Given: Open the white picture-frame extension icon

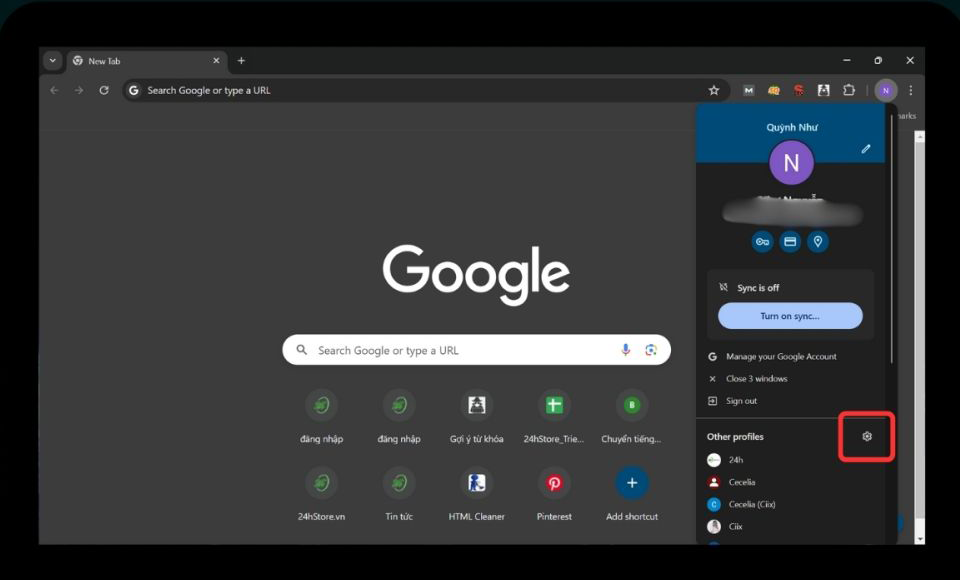Looking at the screenshot, I should [823, 90].
